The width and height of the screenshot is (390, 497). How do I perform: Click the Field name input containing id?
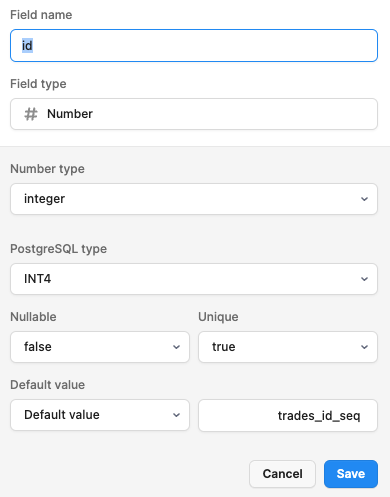(x=194, y=45)
